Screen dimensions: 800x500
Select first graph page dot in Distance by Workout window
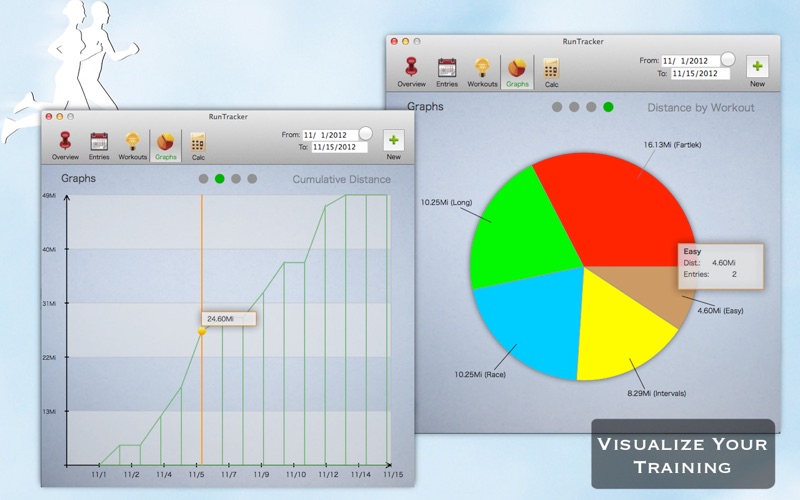tap(557, 107)
